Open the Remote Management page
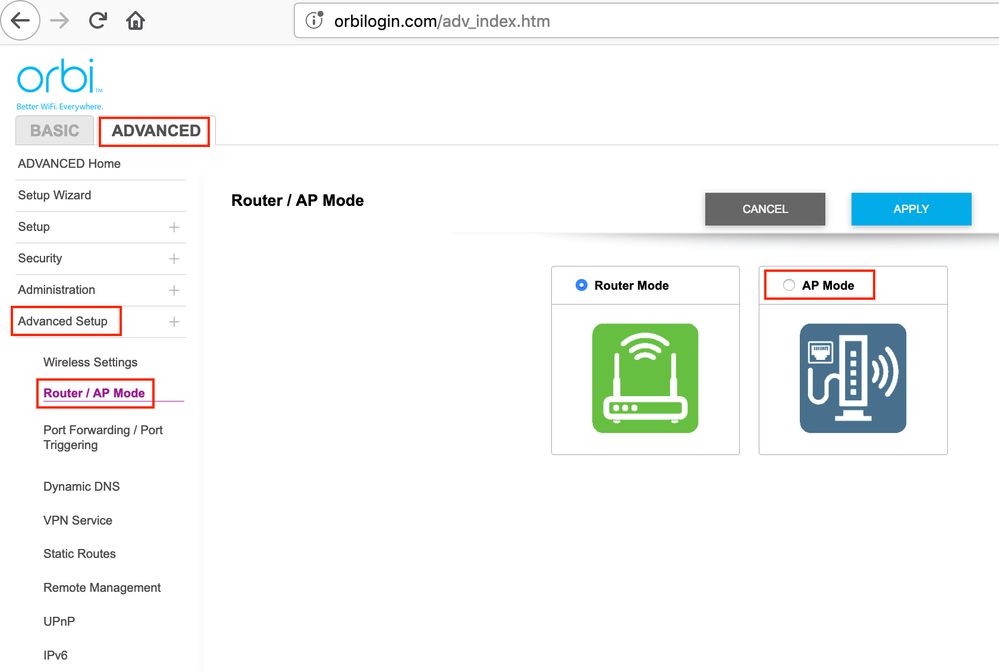This screenshot has height=671, width=999. [102, 588]
